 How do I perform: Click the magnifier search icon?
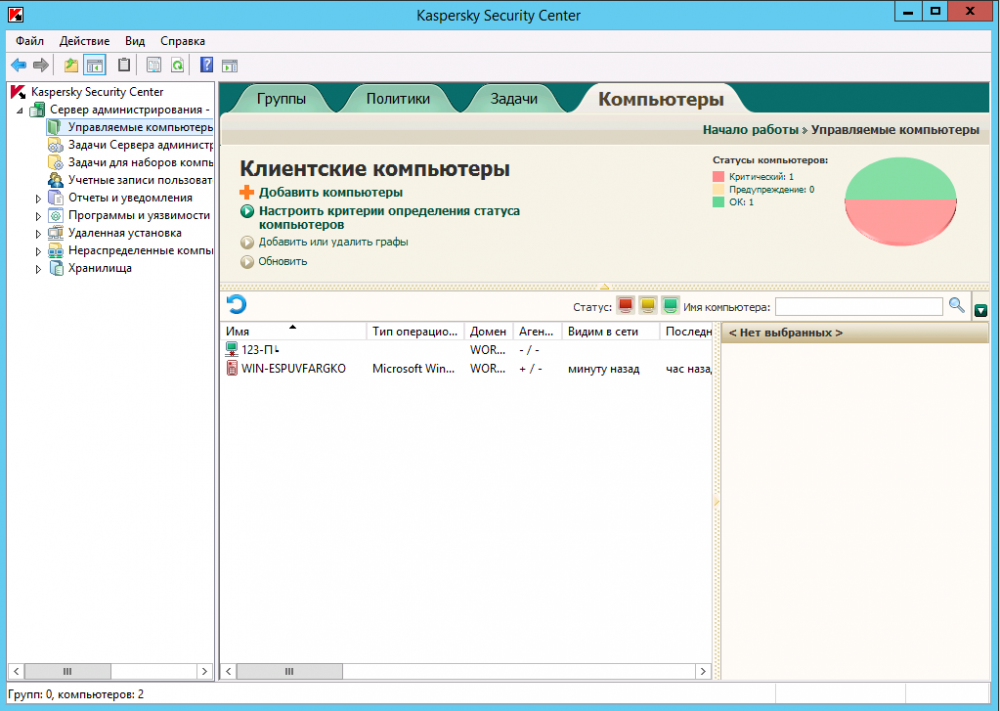(x=957, y=306)
